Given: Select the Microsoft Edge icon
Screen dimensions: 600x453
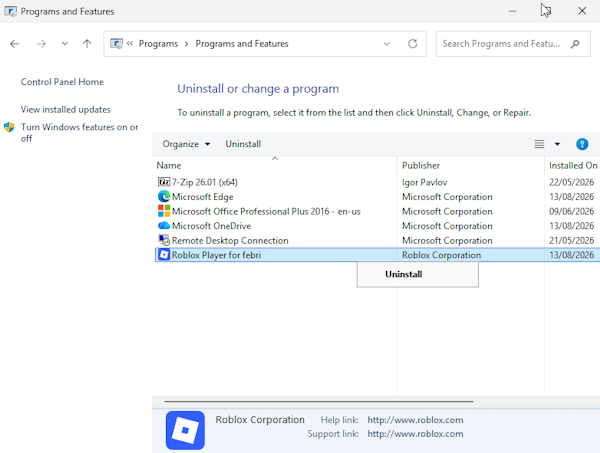Looking at the screenshot, I should pyautogui.click(x=164, y=196).
